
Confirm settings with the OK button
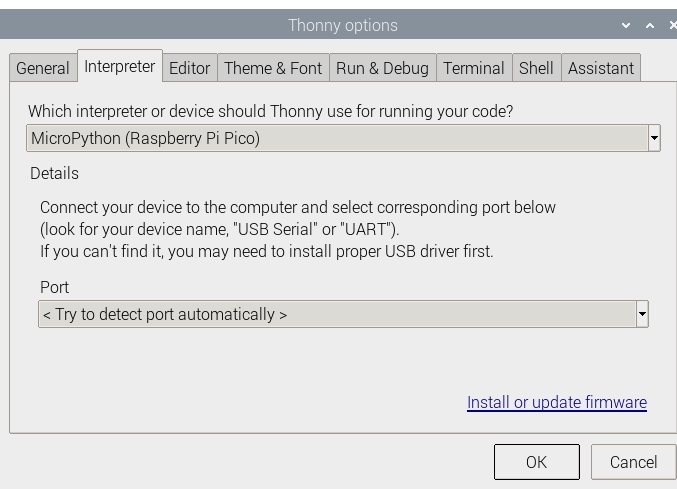coord(536,462)
